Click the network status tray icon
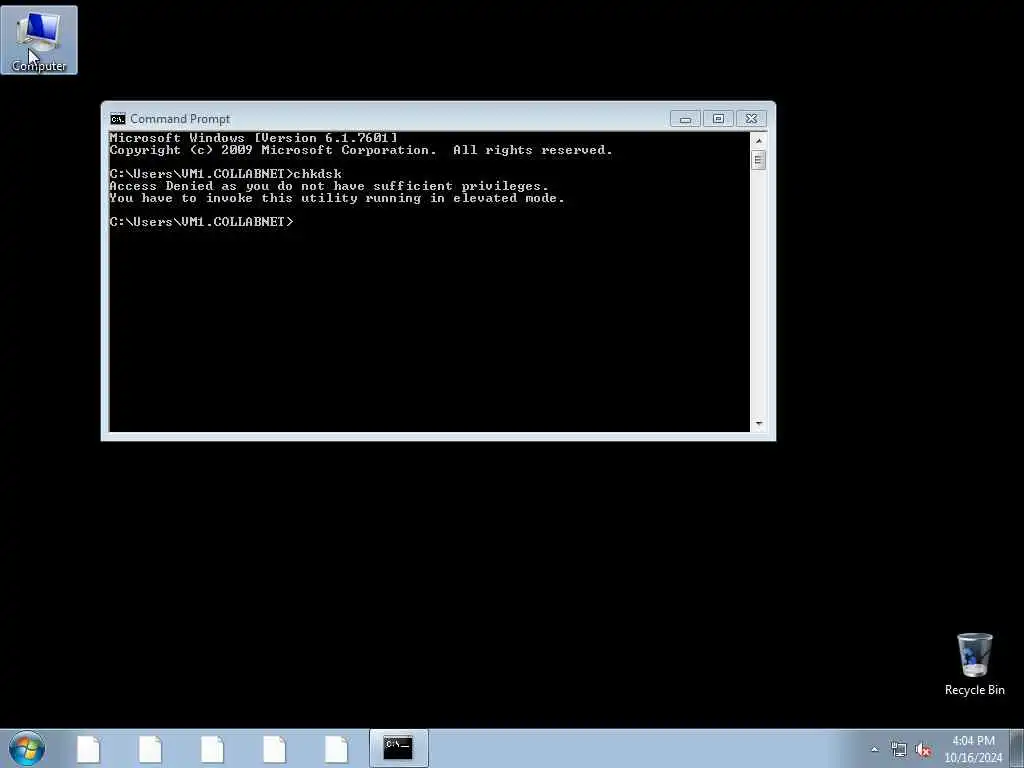Image resolution: width=1024 pixels, height=768 pixels. (899, 750)
